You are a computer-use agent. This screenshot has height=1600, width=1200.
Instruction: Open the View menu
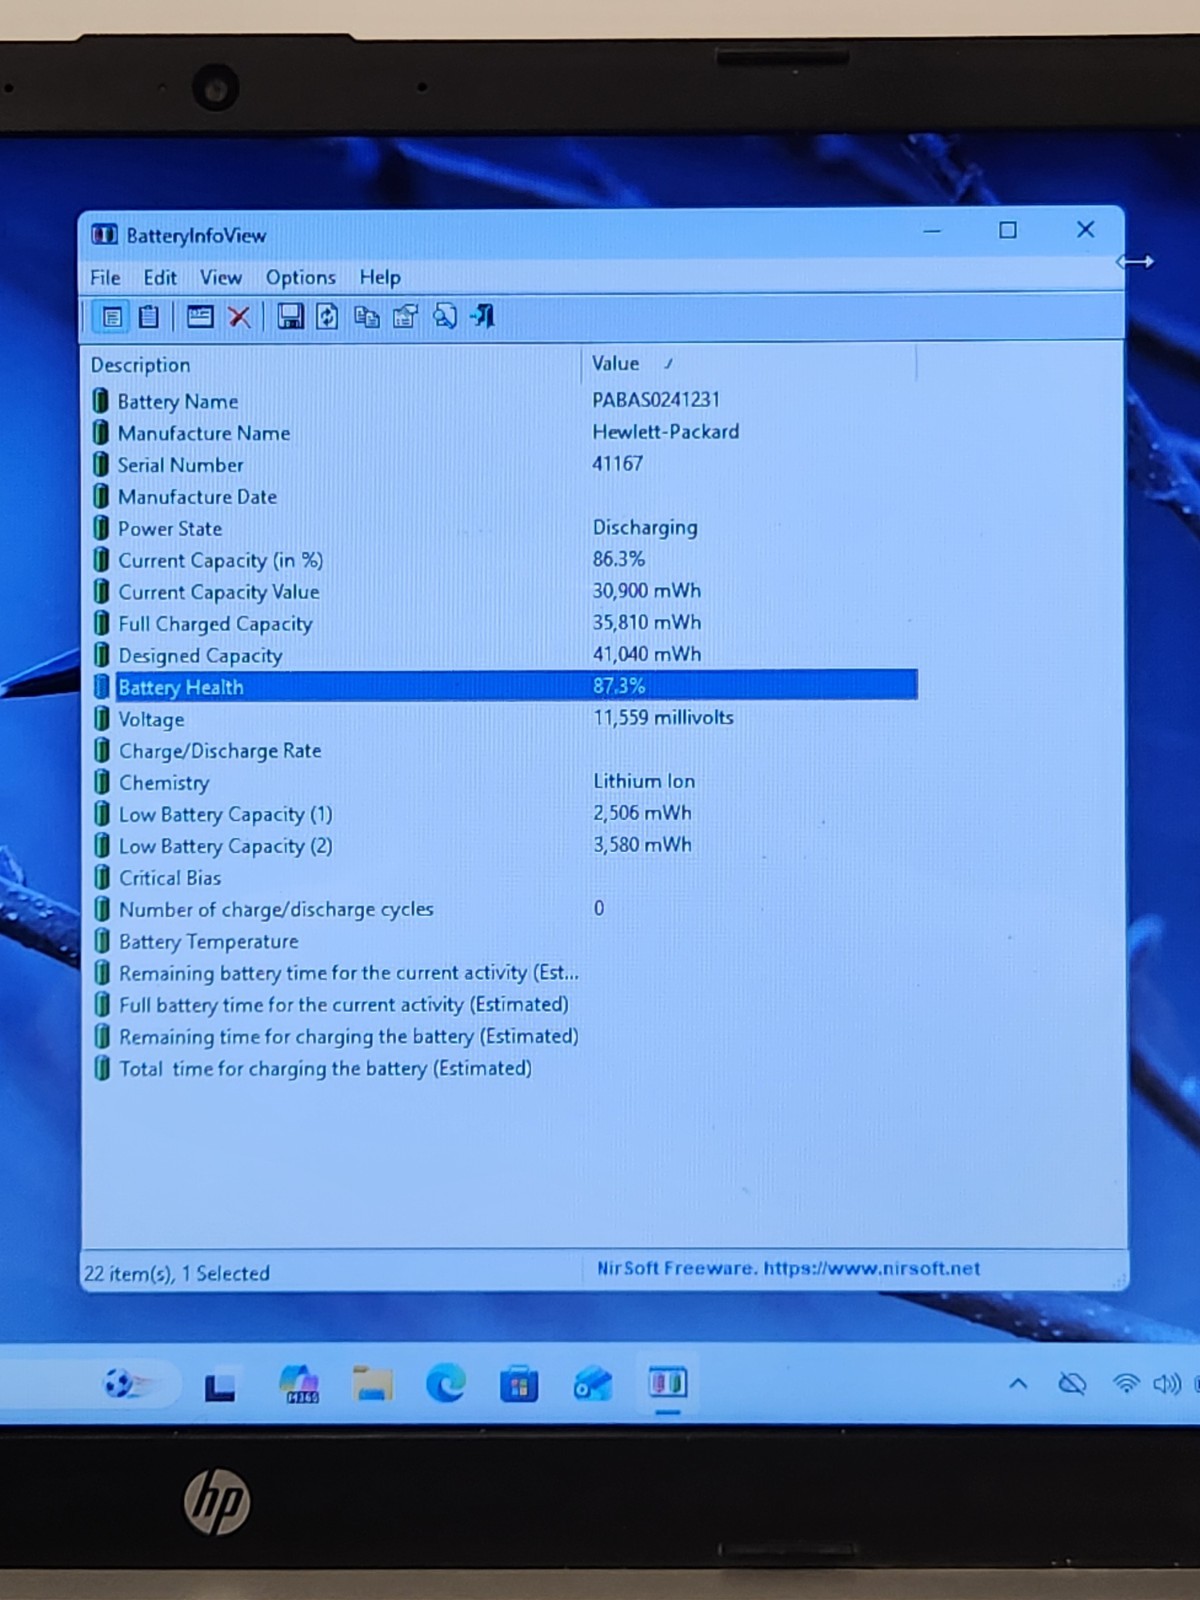pos(221,278)
